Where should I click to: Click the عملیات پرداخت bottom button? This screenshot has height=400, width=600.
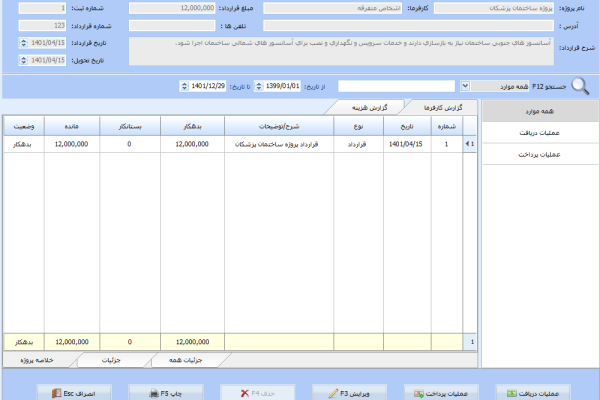pyautogui.click(x=441, y=393)
